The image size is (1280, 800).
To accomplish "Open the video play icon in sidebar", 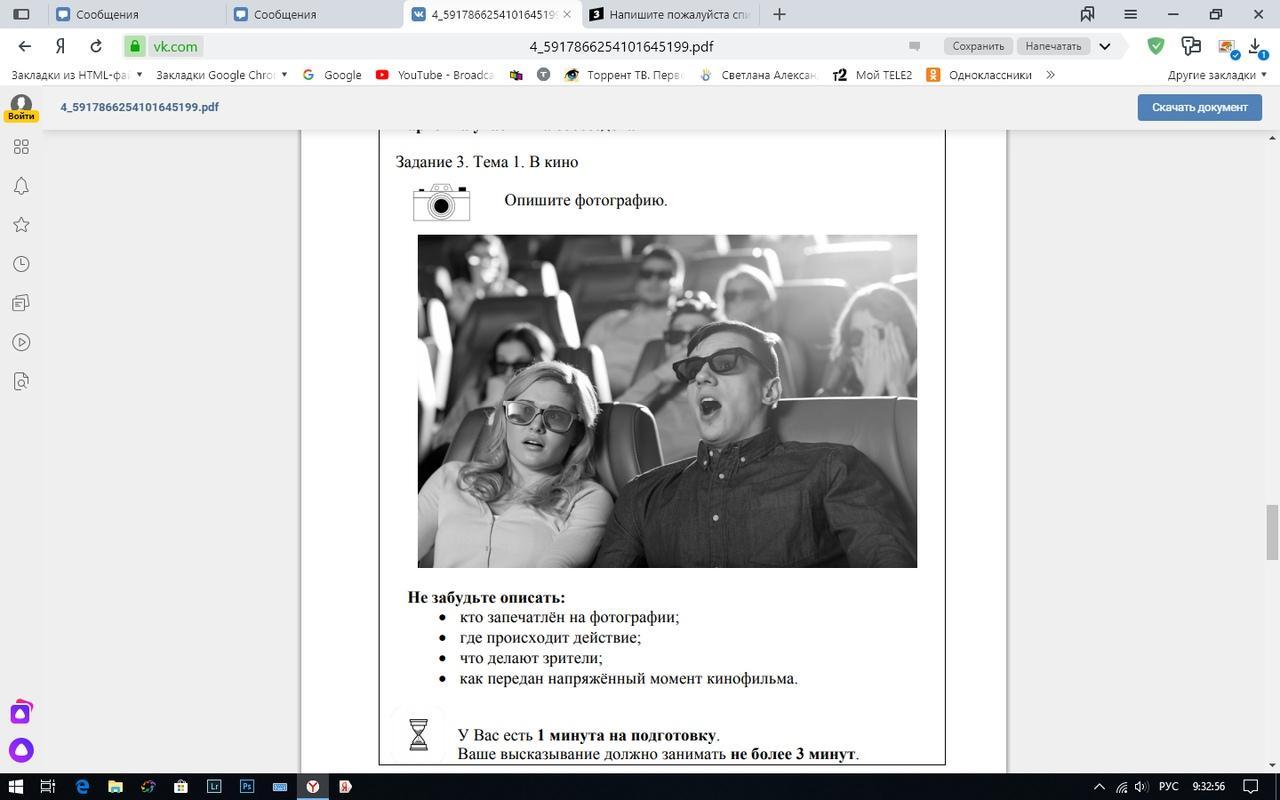I will pyautogui.click(x=21, y=342).
